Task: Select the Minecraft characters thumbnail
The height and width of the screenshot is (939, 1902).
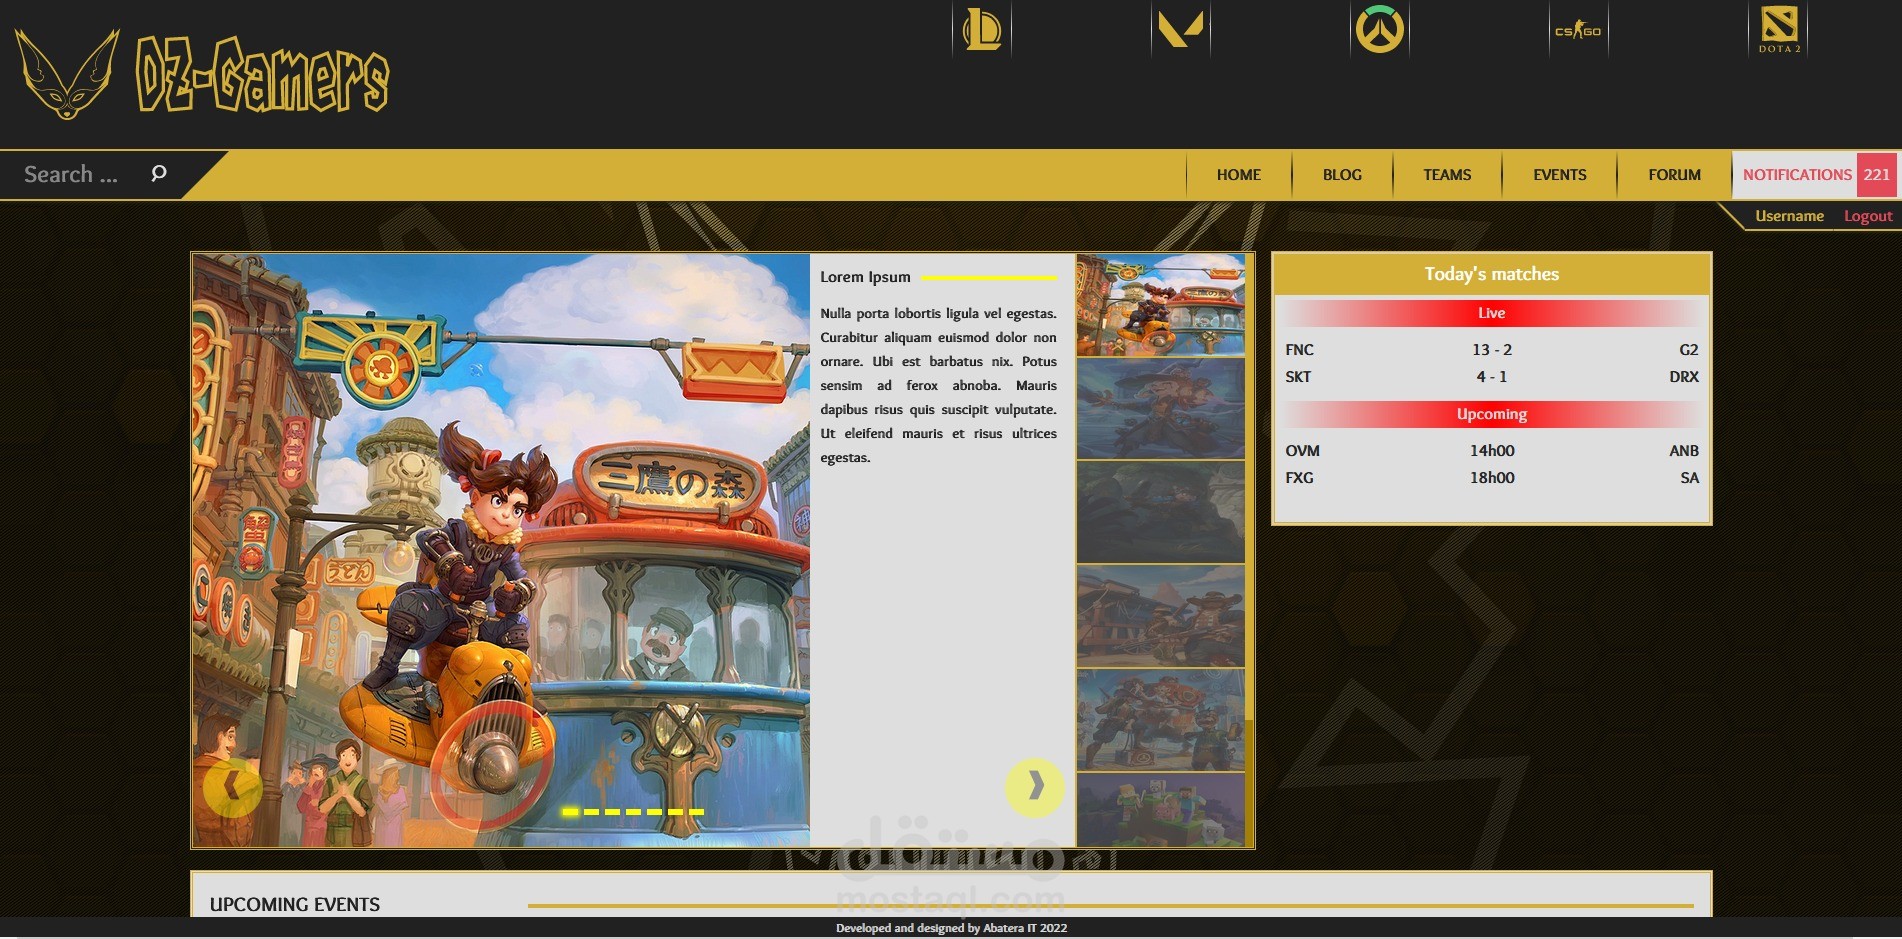Action: [x=1160, y=810]
